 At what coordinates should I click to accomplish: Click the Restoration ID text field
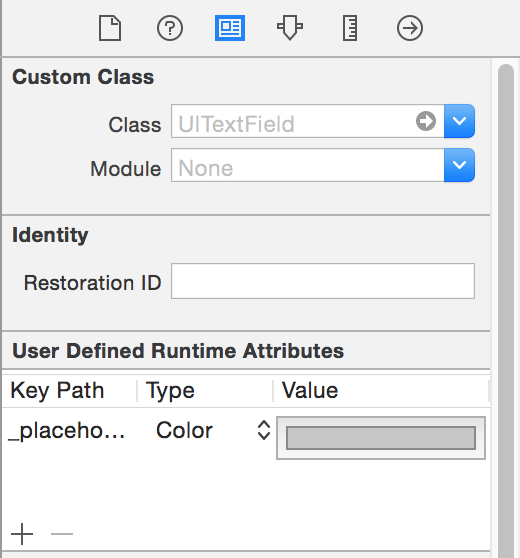coord(323,281)
